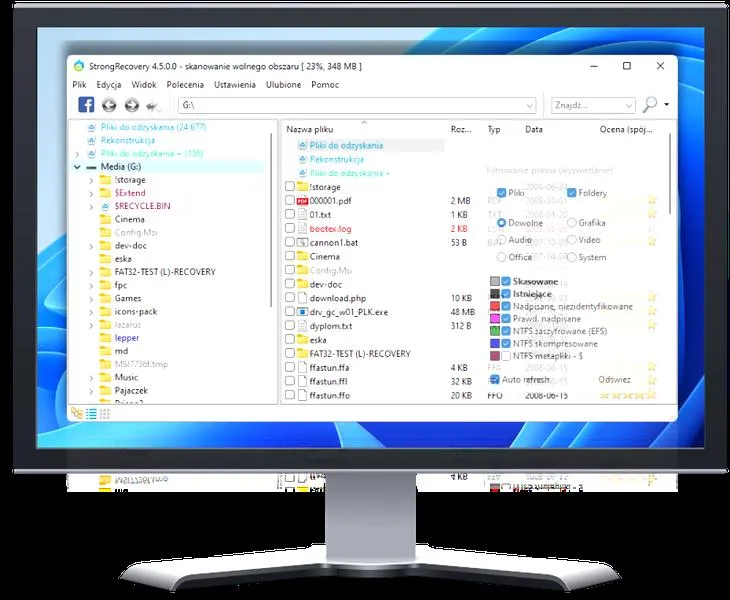Sort by Nazwa pliku column header
730x600 pixels.
click(310, 129)
